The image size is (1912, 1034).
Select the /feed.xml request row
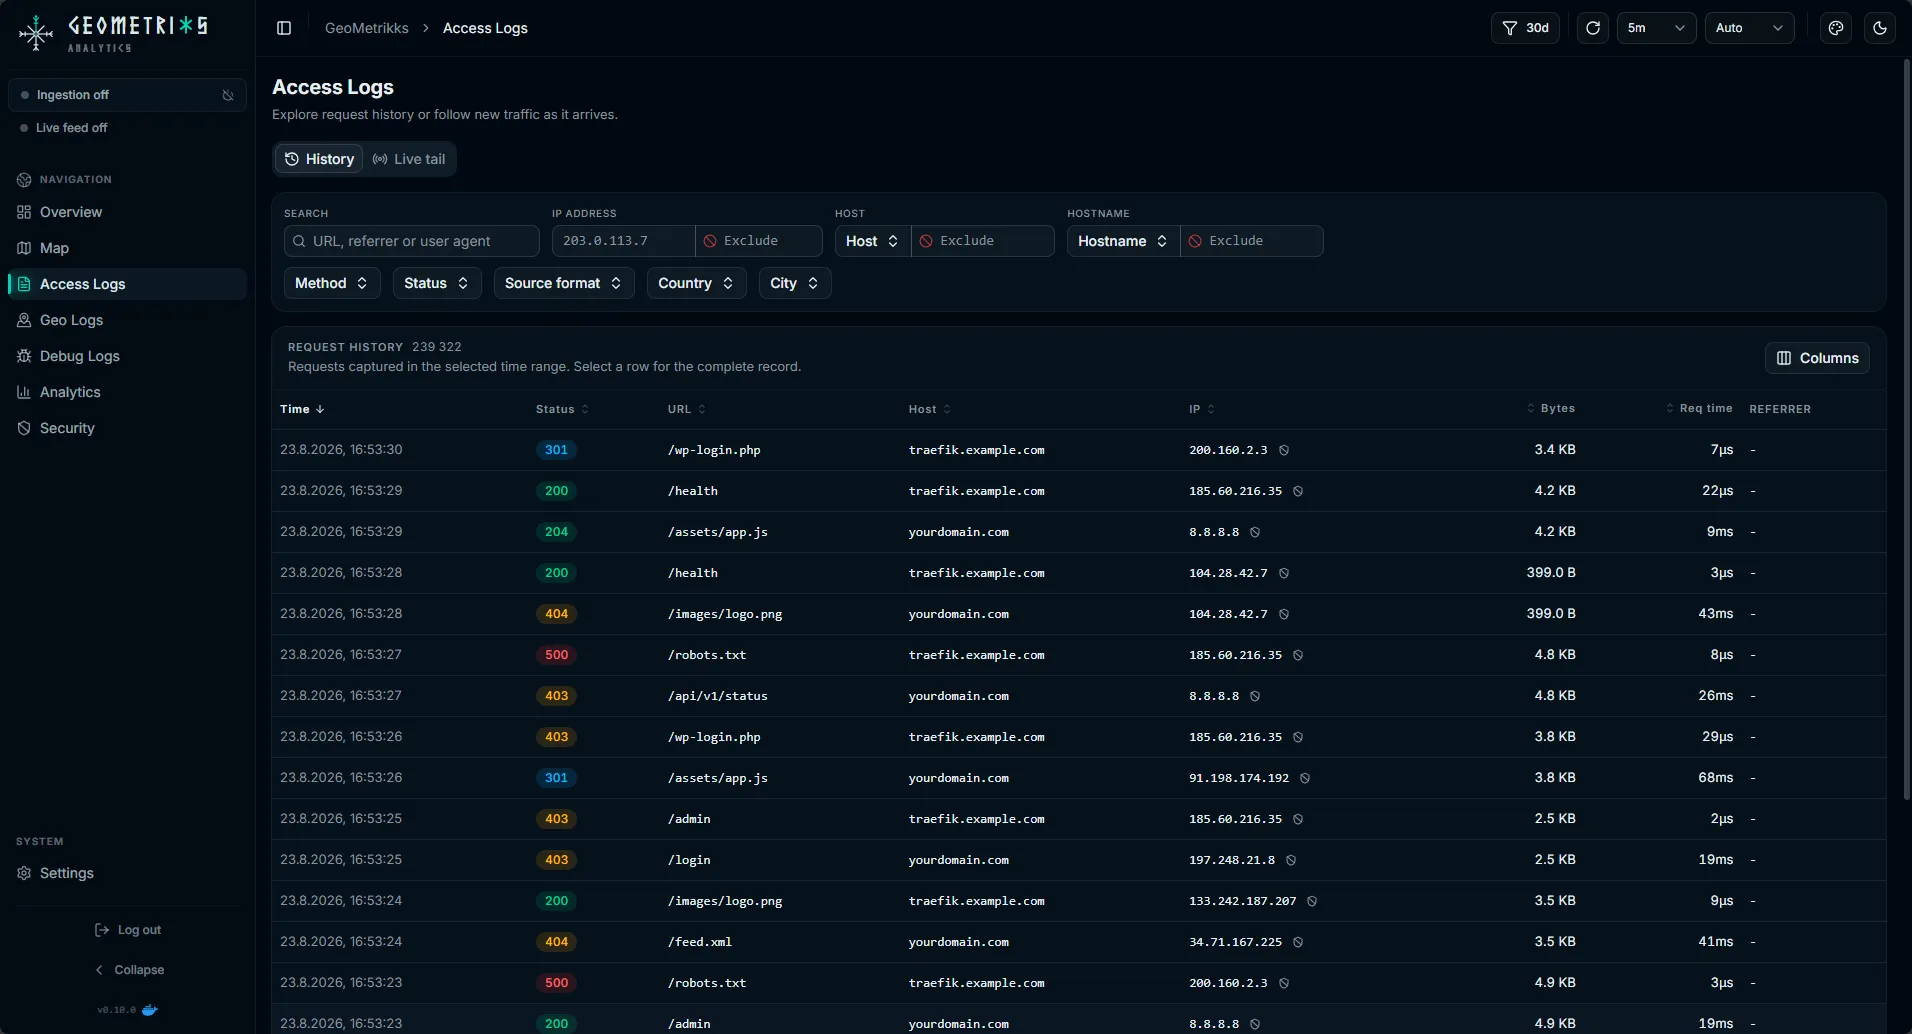click(1078, 942)
